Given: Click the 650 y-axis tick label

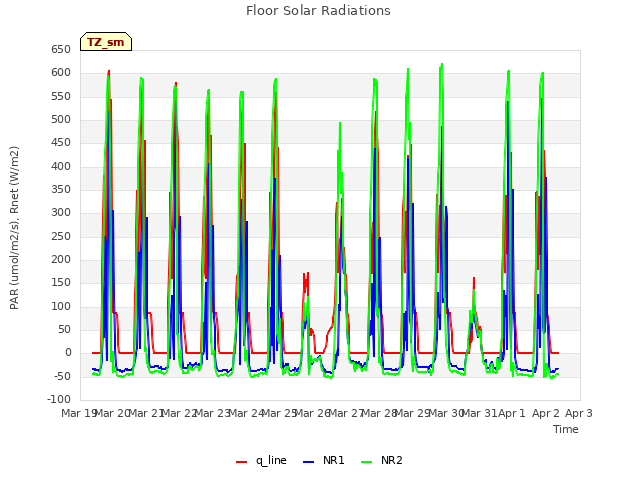Looking at the screenshot, I should click(x=61, y=50).
